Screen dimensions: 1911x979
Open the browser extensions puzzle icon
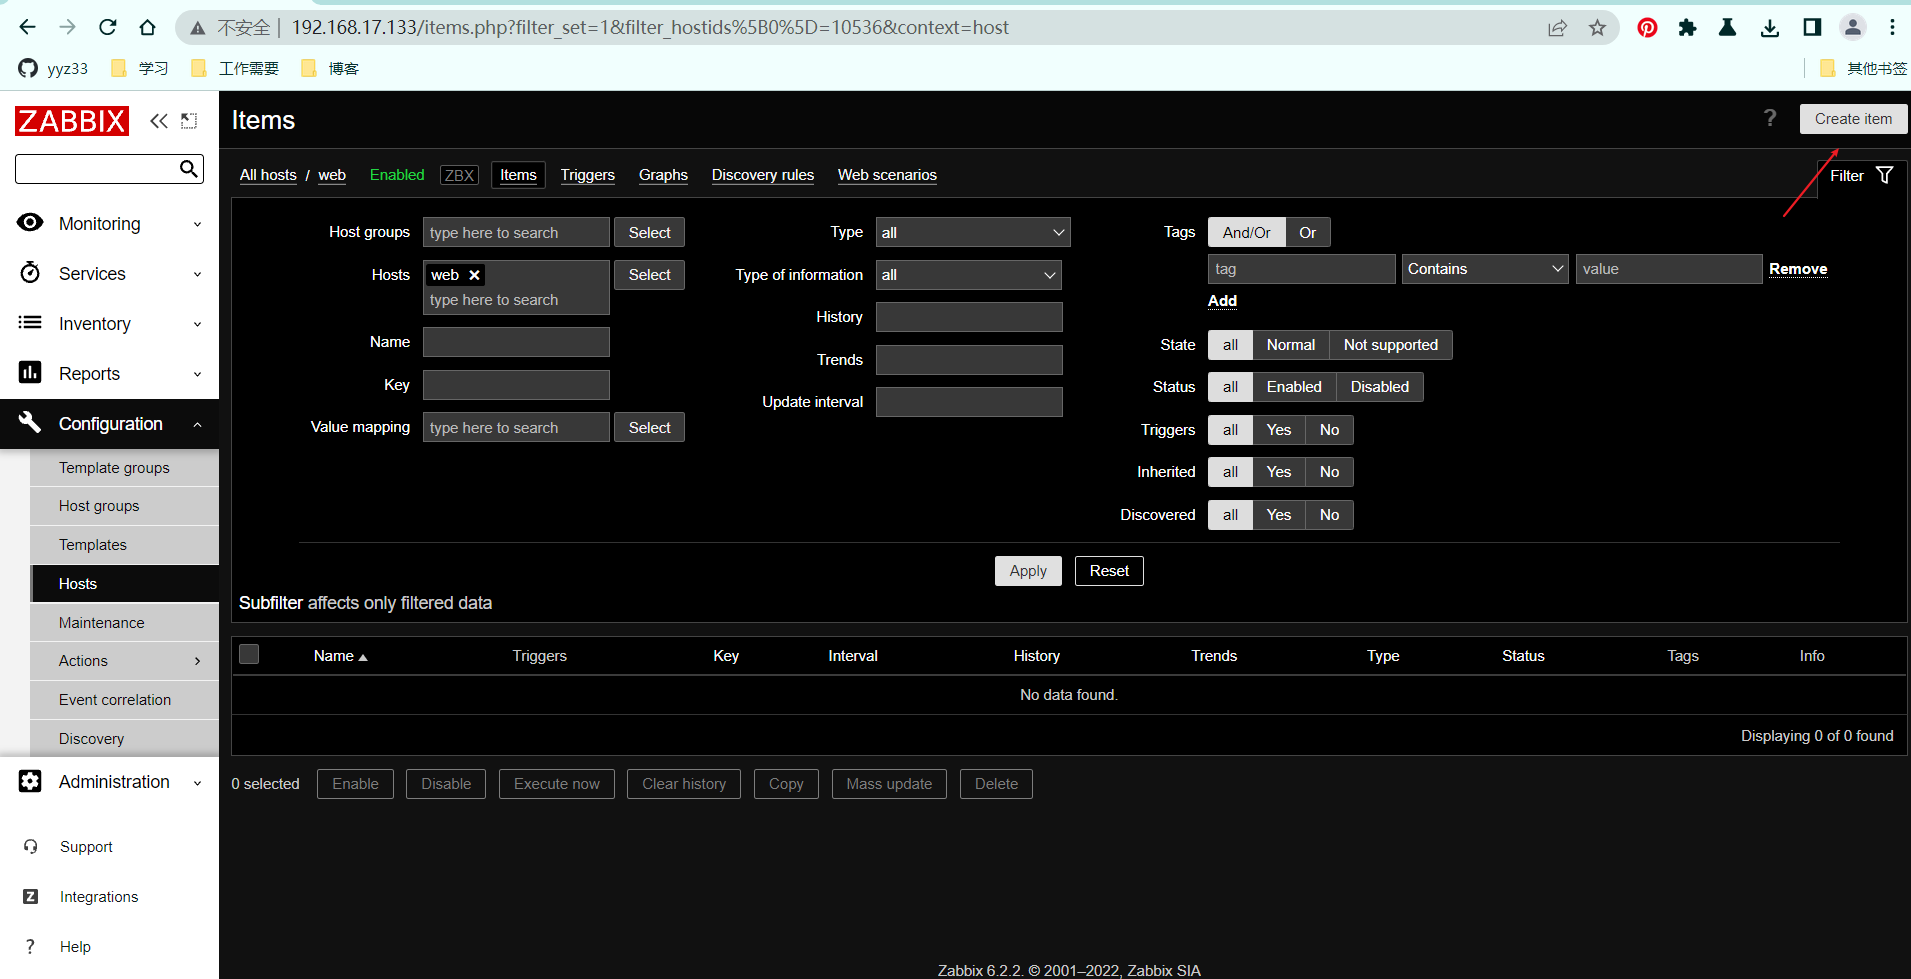pos(1688,27)
